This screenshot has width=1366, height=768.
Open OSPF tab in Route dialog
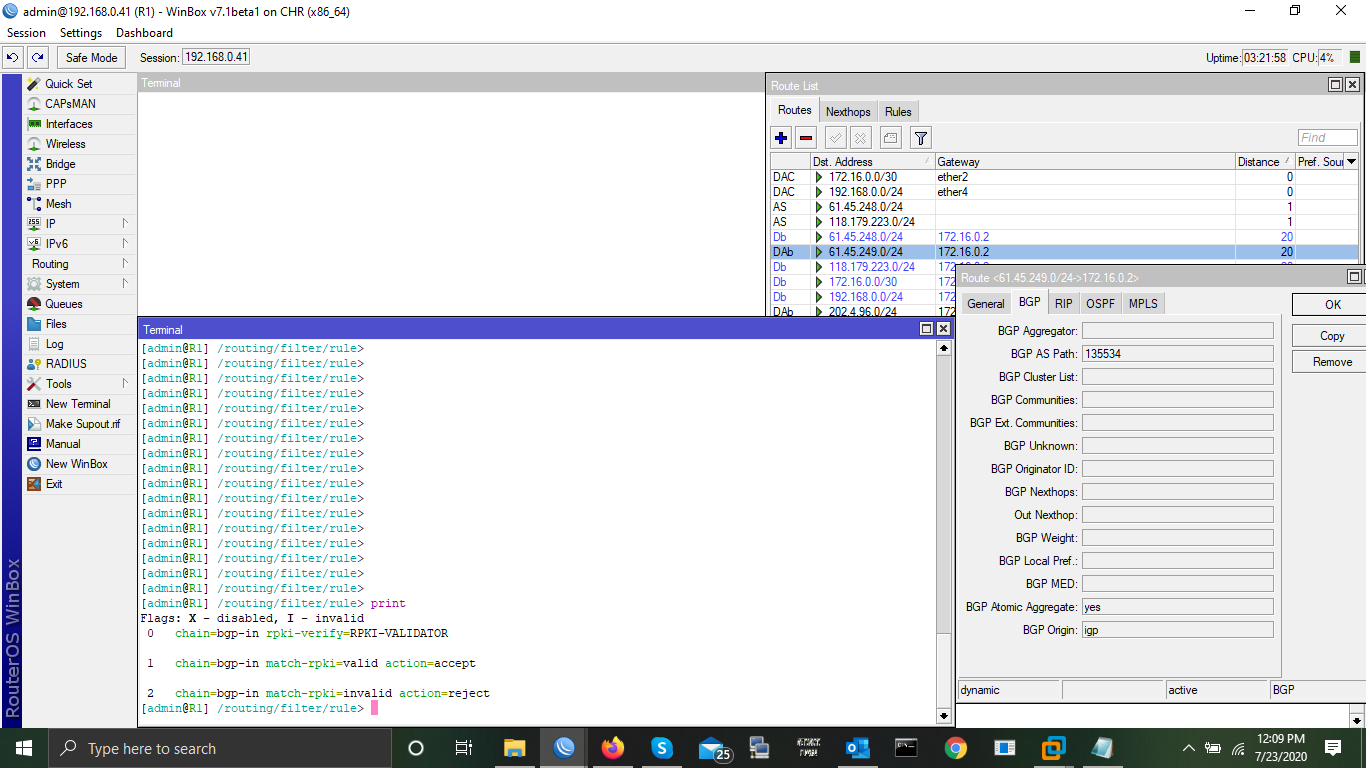click(x=1100, y=304)
